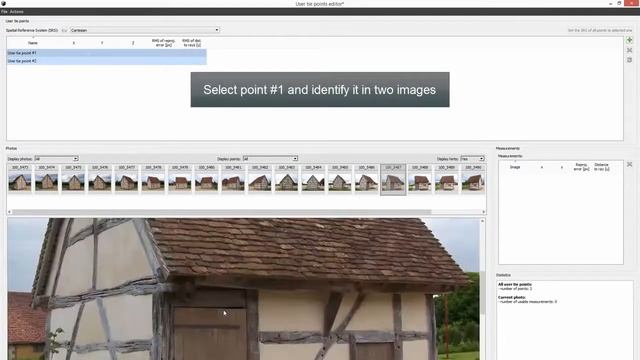640x360 pixels.
Task: Click the delete tie point cross icon
Action: tap(629, 50)
